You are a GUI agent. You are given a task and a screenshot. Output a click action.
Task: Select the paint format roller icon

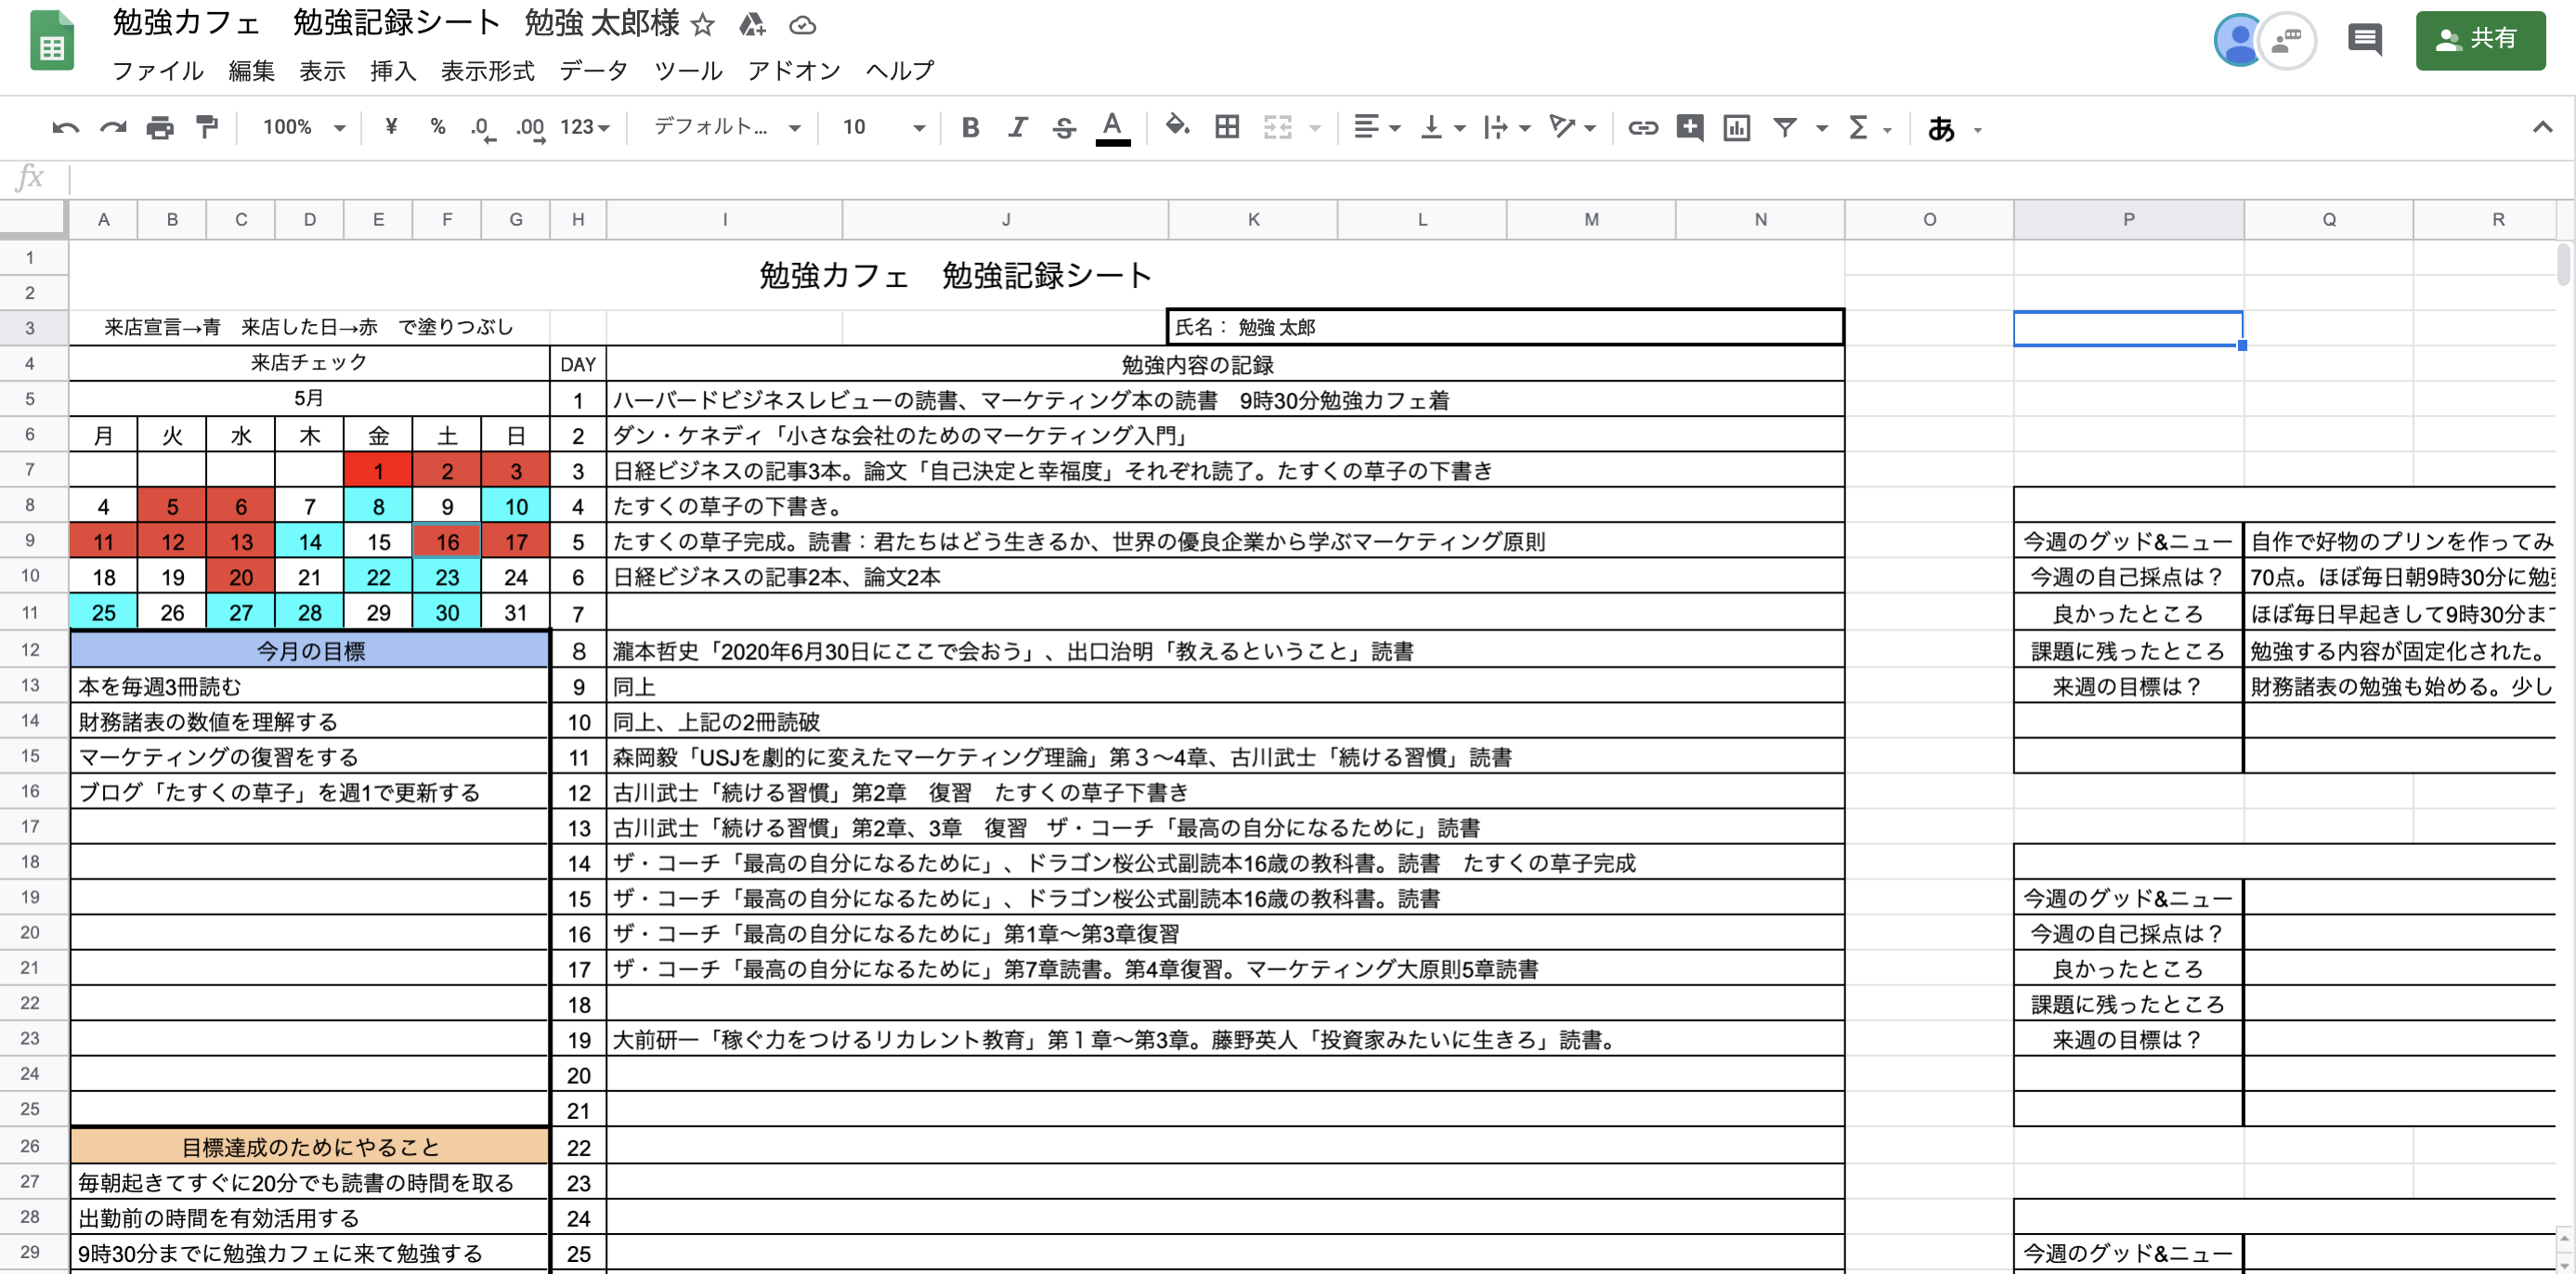(x=207, y=127)
